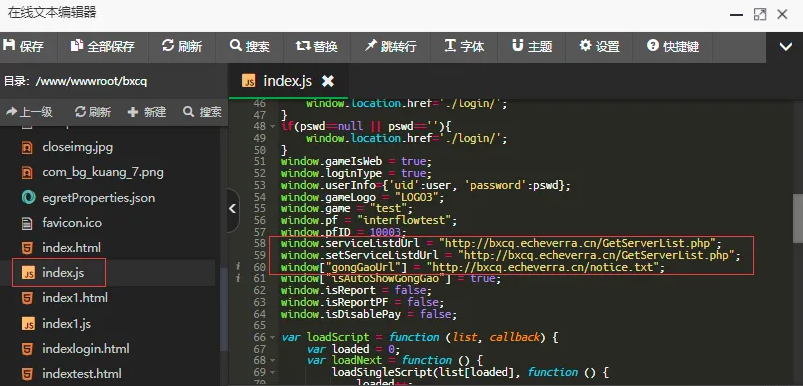Click line 56 window.pf text
This screenshot has height=386, width=803.
[x=309, y=221]
